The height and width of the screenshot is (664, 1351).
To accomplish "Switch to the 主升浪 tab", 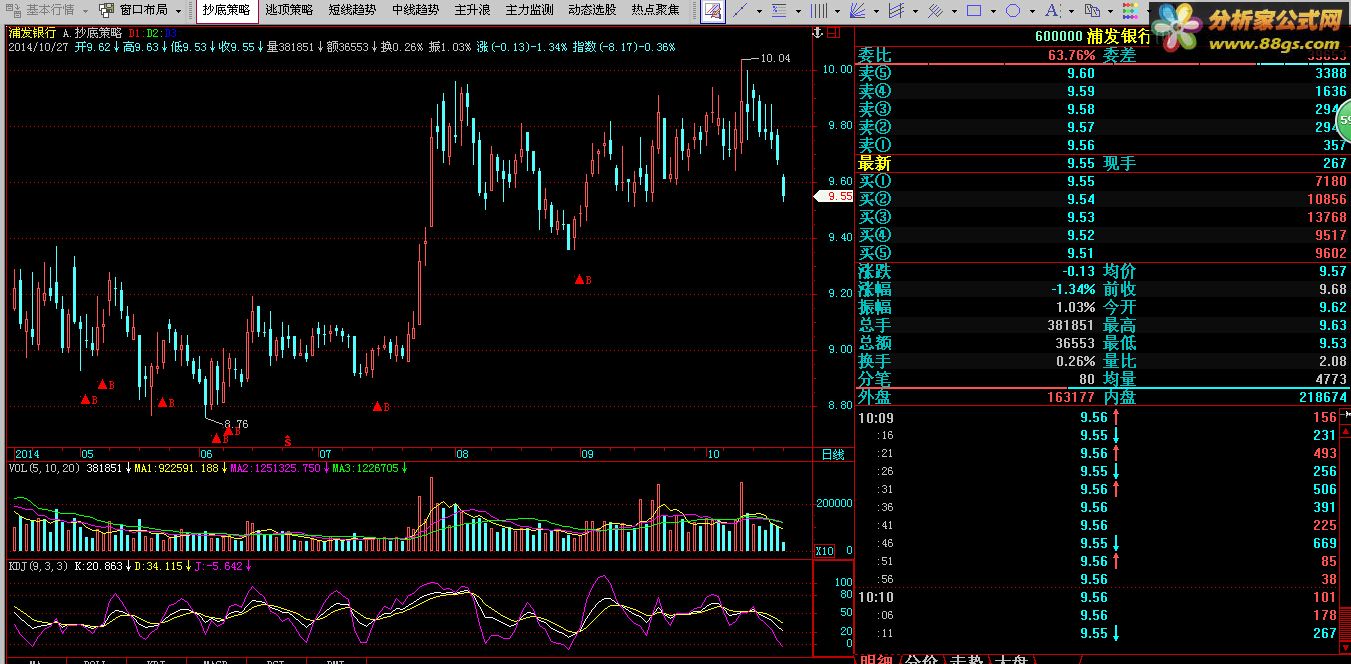I will 472,10.
